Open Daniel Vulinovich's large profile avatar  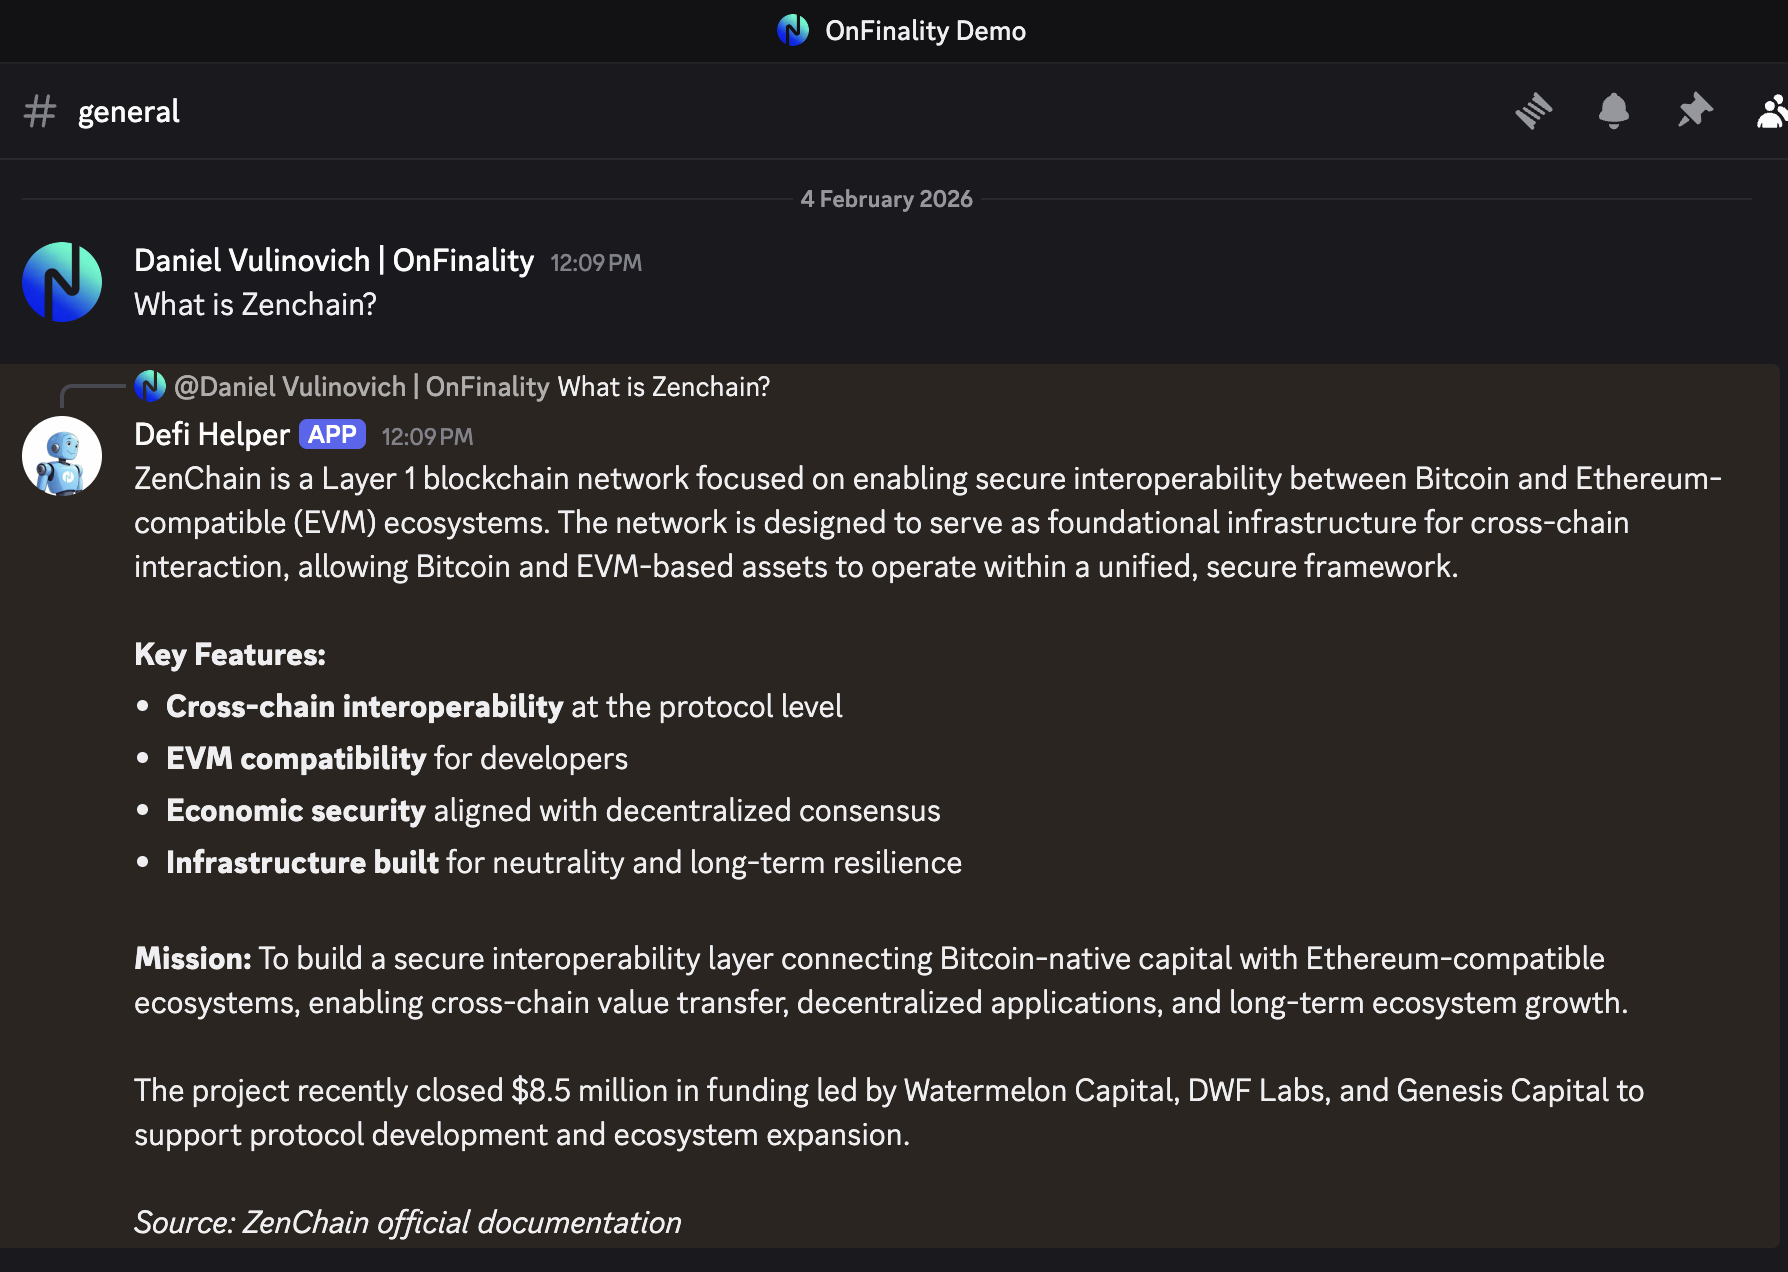tap(62, 282)
